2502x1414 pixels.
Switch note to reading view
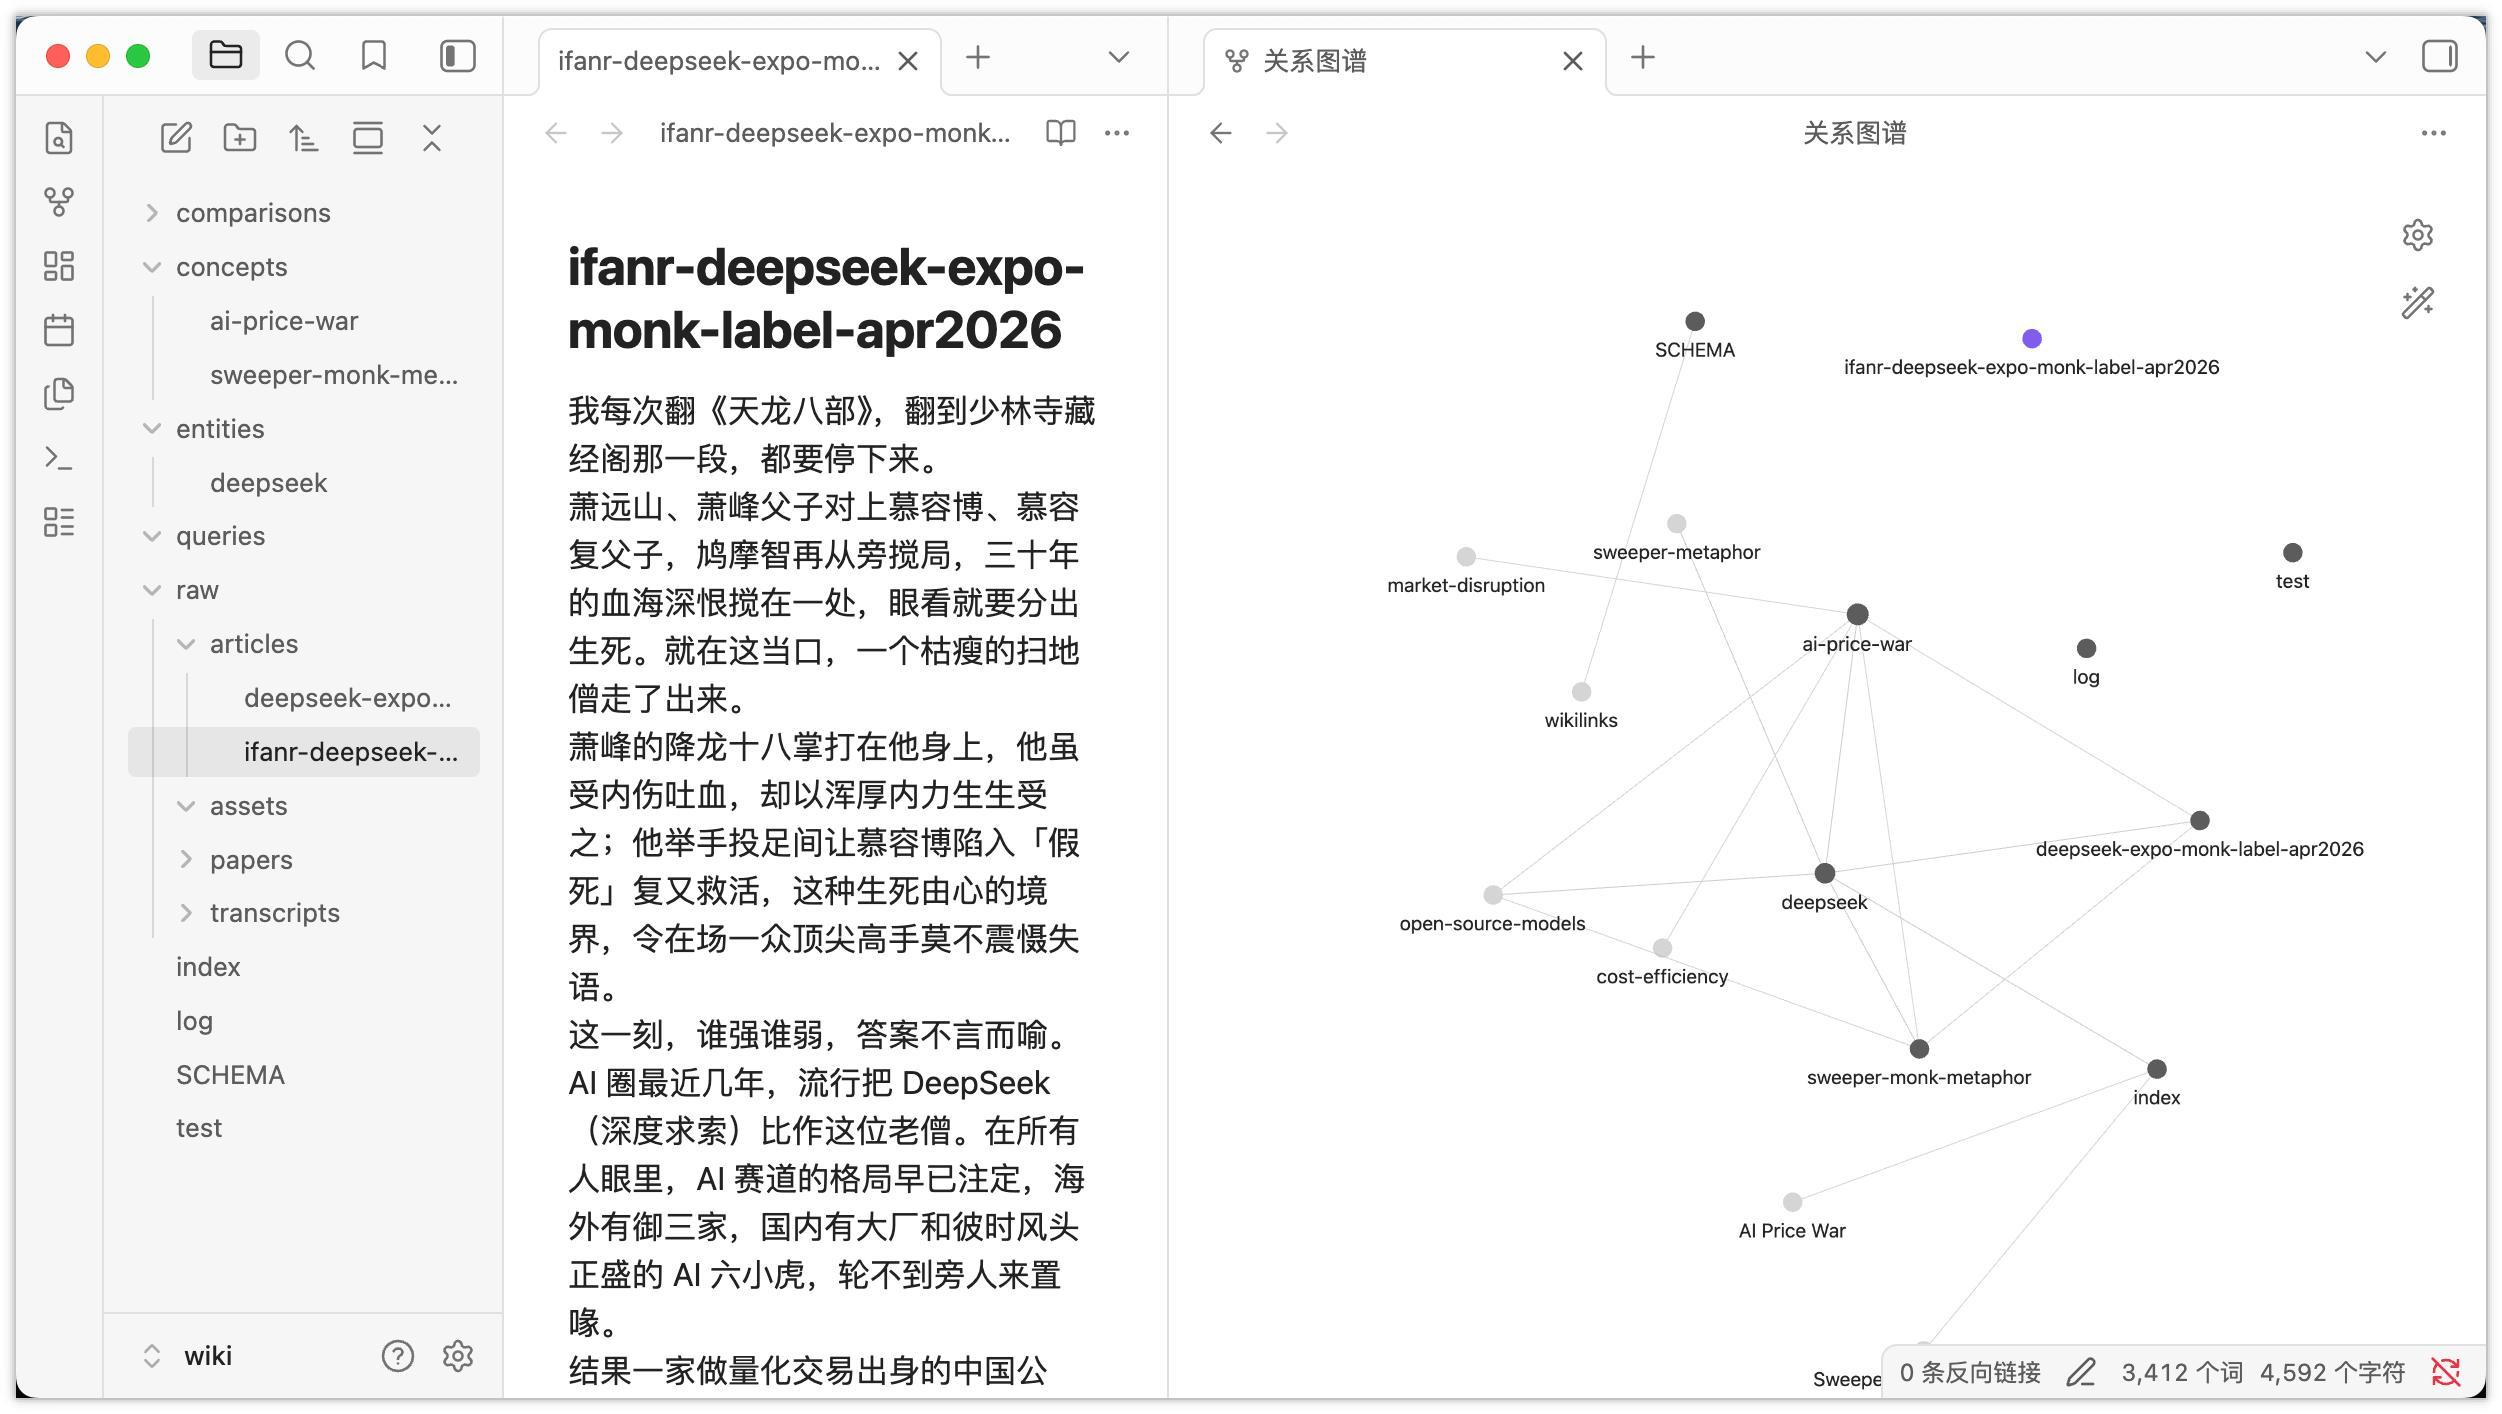1060,133
